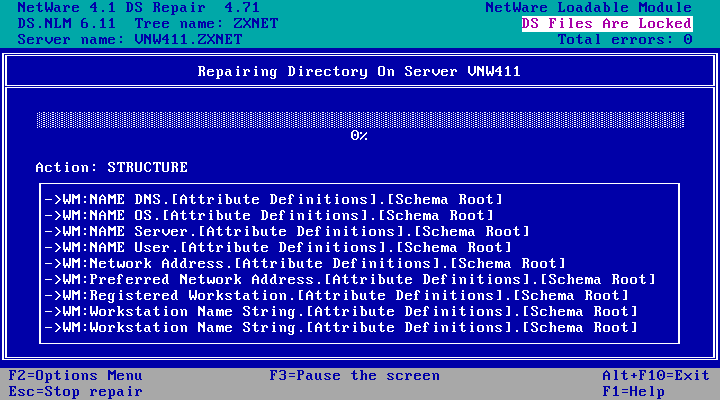Select the WM:NAME DNS log line
Image resolution: width=720 pixels, height=400 pixels.
pos(274,199)
